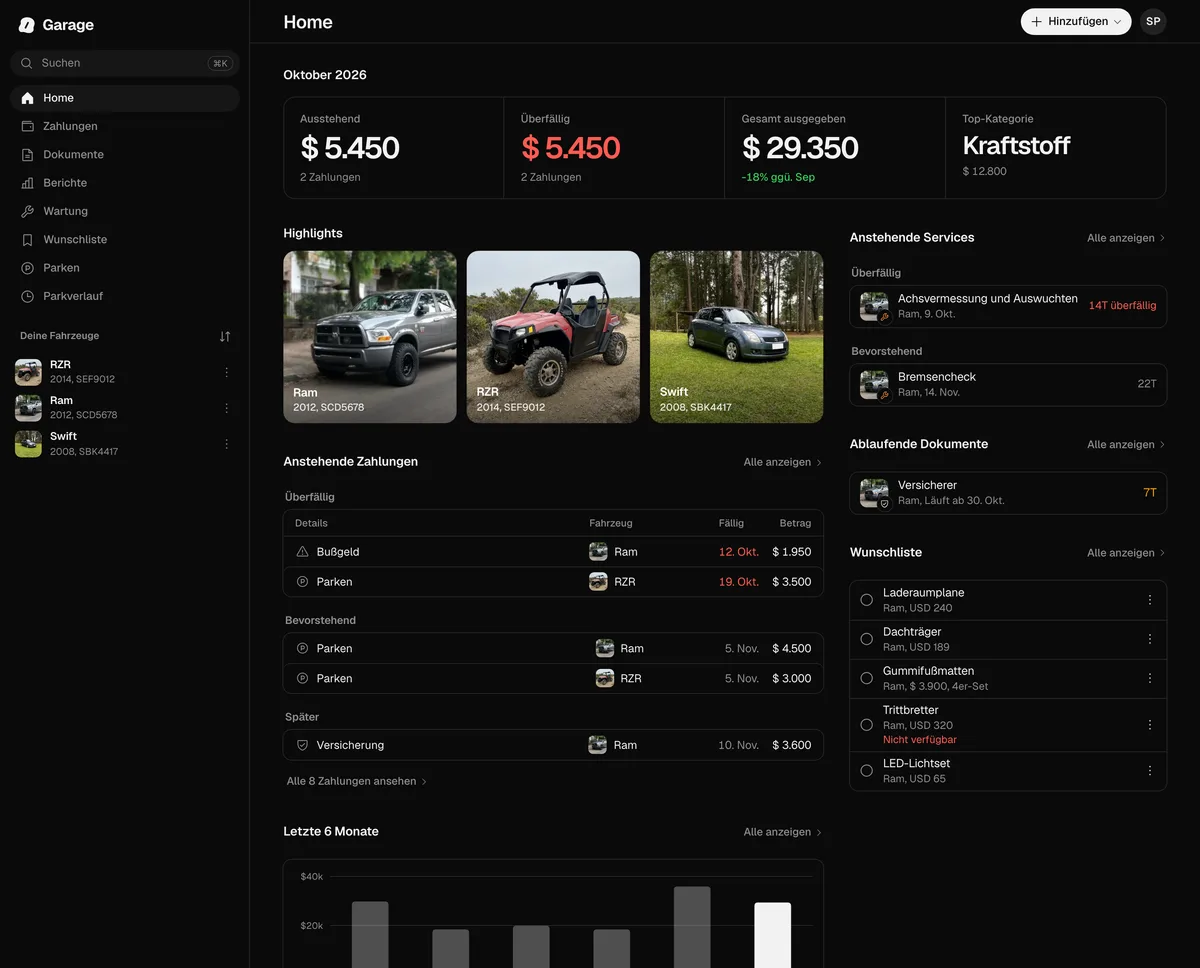Open Achsvermessung und Auswuchten service entry
The width and height of the screenshot is (1200, 968).
click(x=1008, y=306)
